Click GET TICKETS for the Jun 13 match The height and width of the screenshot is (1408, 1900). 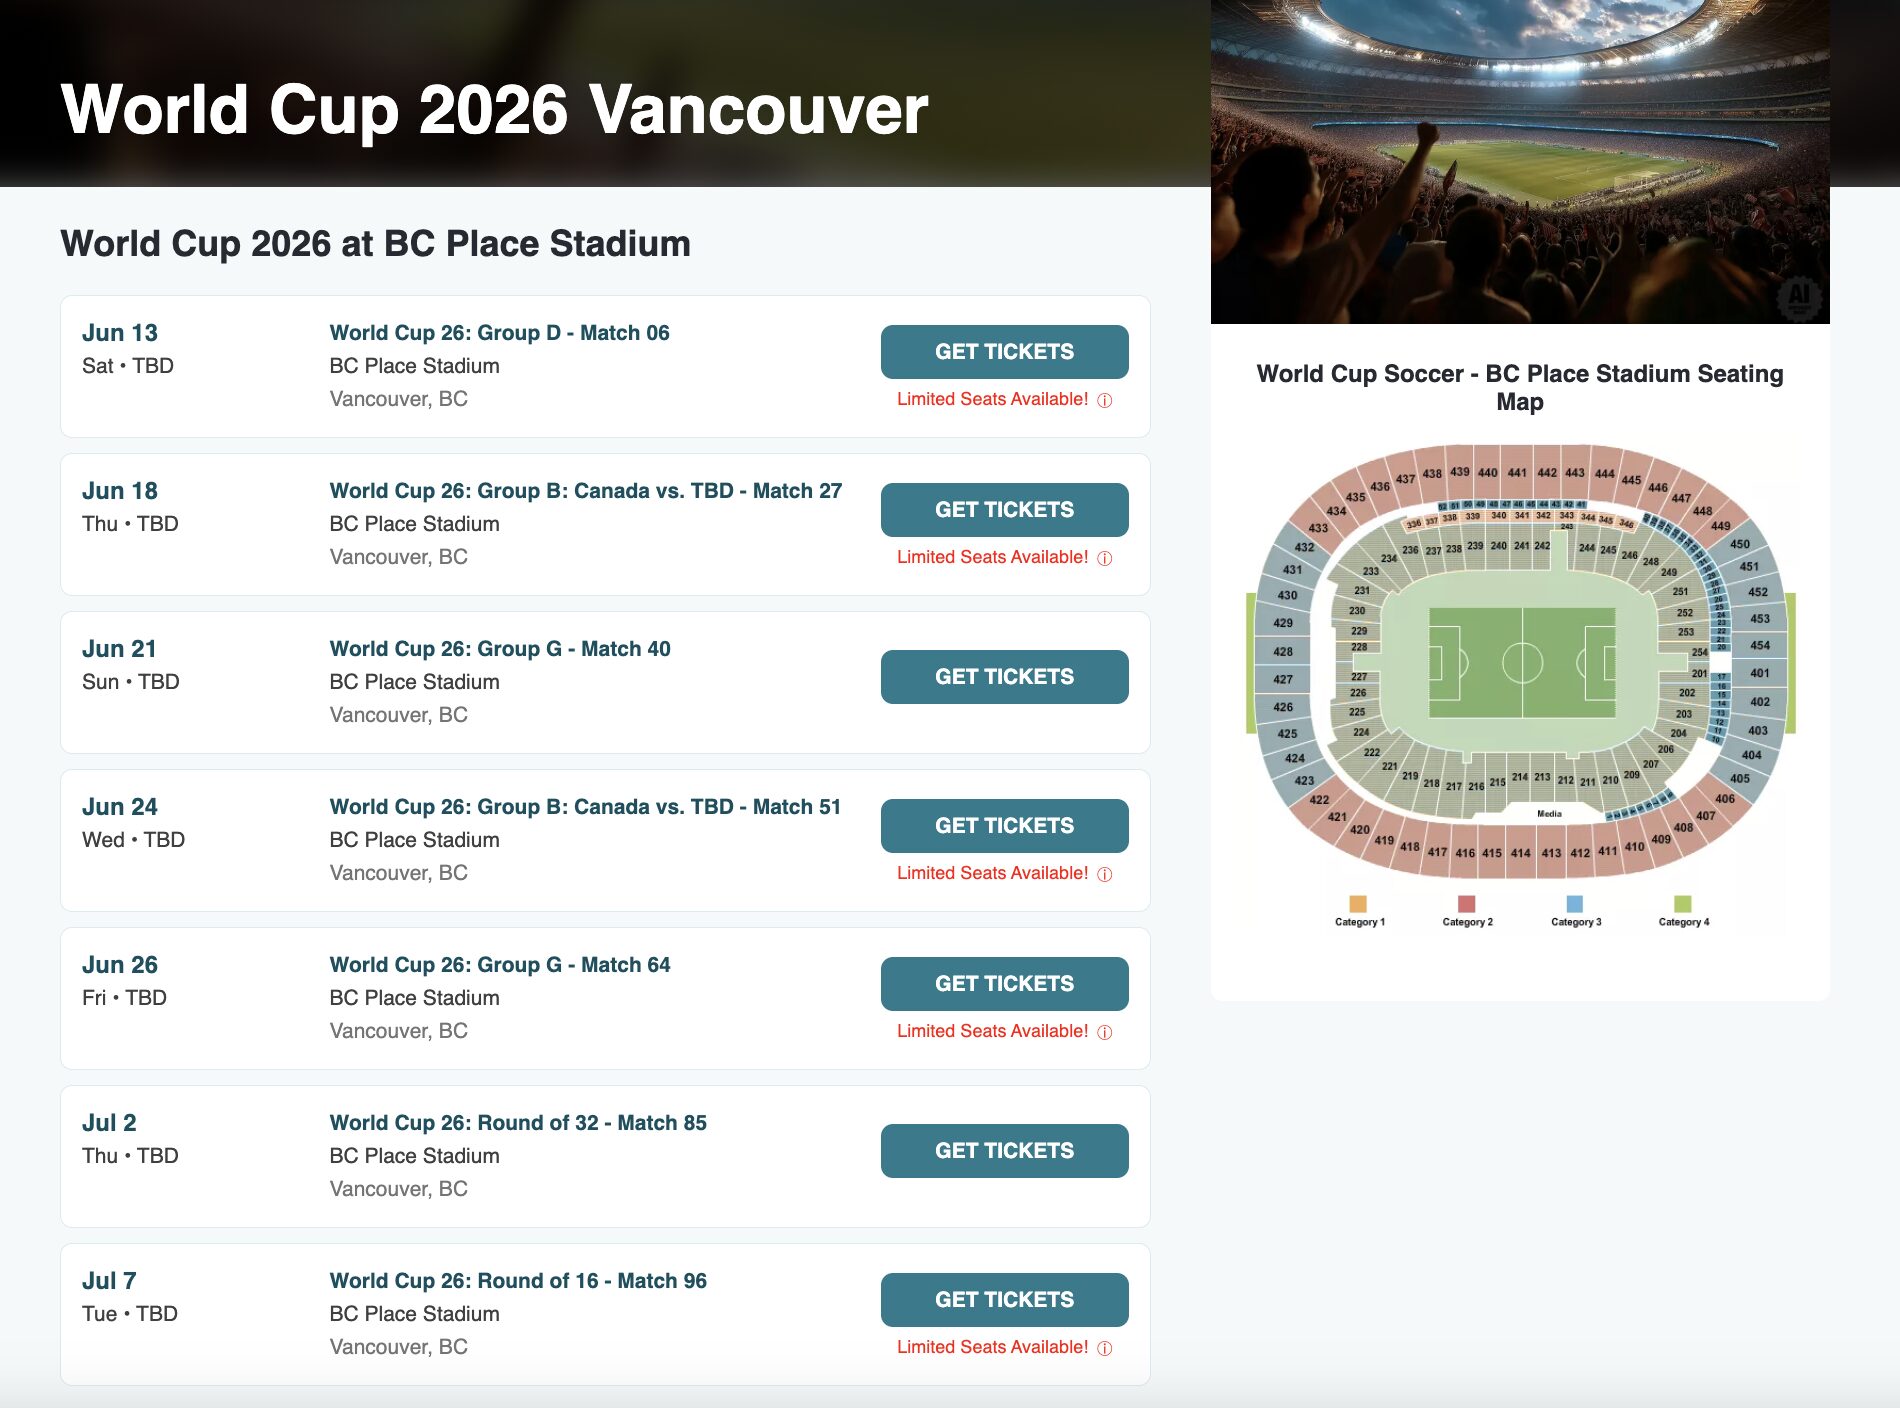click(1004, 351)
